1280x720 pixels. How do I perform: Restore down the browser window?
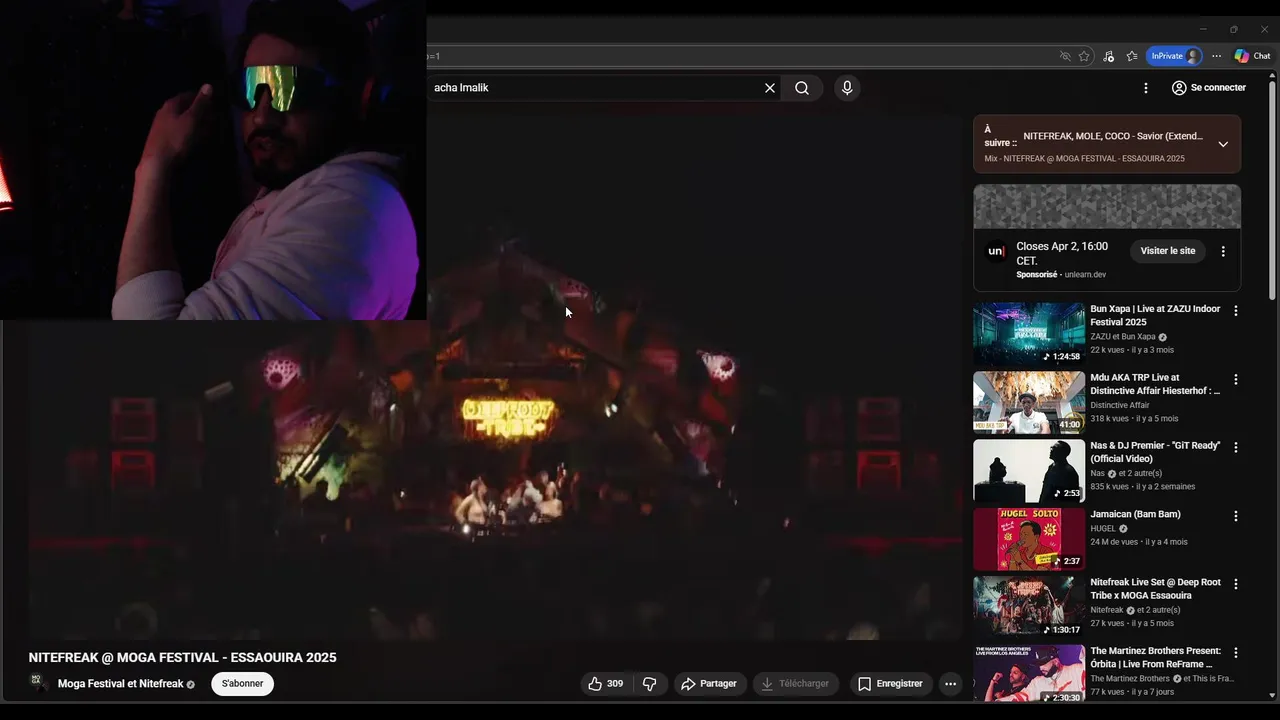pos(1233,29)
